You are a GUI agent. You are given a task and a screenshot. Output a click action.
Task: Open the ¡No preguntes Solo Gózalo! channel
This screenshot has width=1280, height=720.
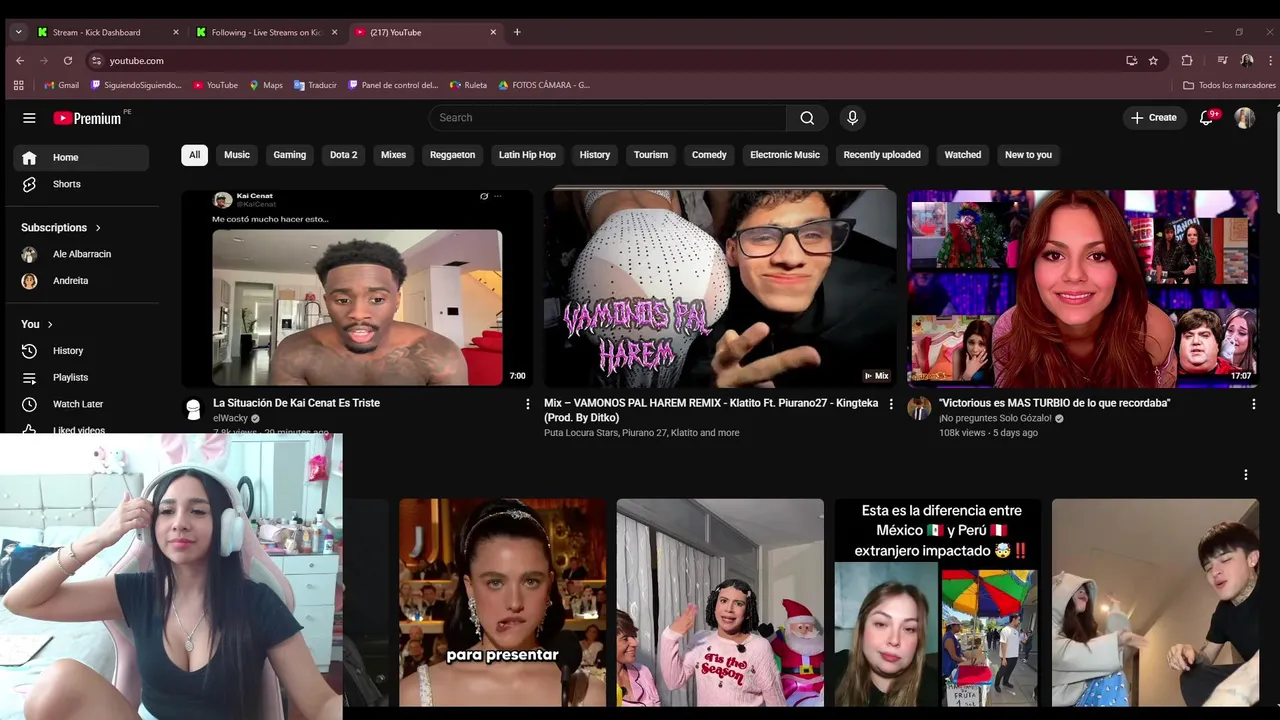[x=995, y=418]
